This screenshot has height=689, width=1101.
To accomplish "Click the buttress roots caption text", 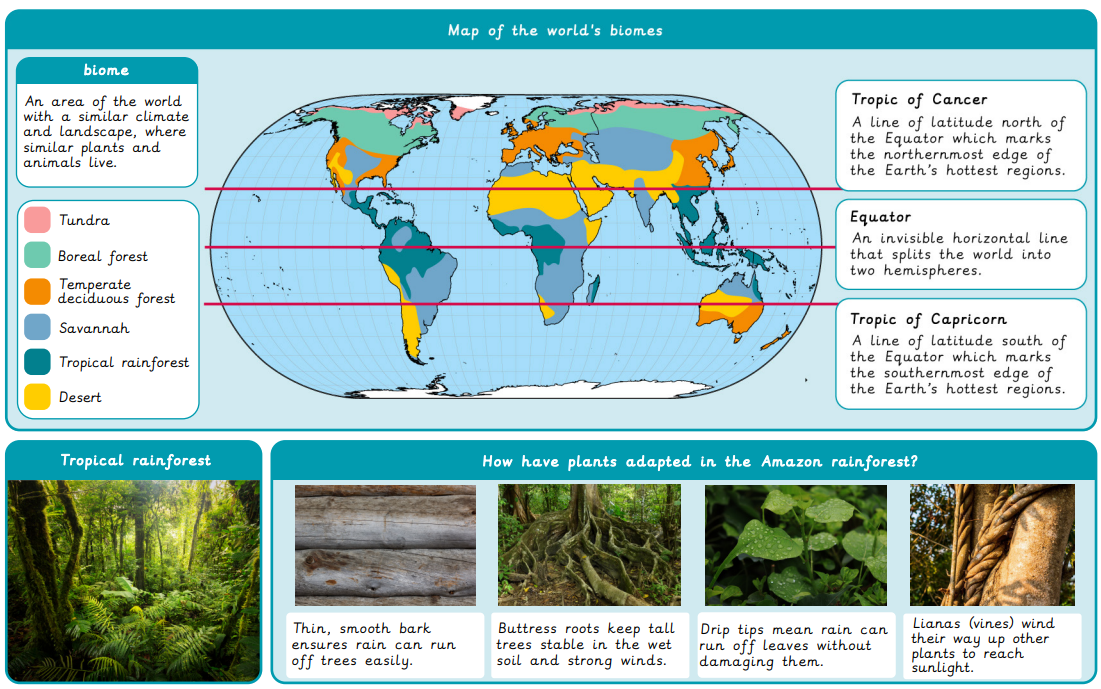I will coord(588,644).
